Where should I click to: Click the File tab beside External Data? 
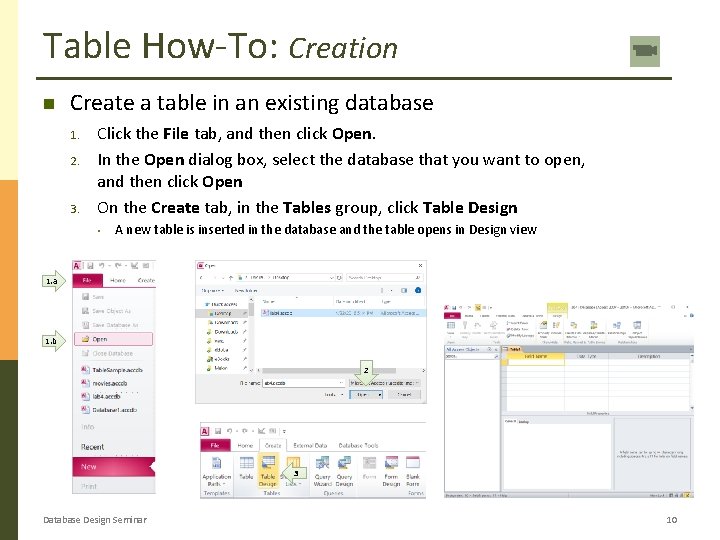215,445
